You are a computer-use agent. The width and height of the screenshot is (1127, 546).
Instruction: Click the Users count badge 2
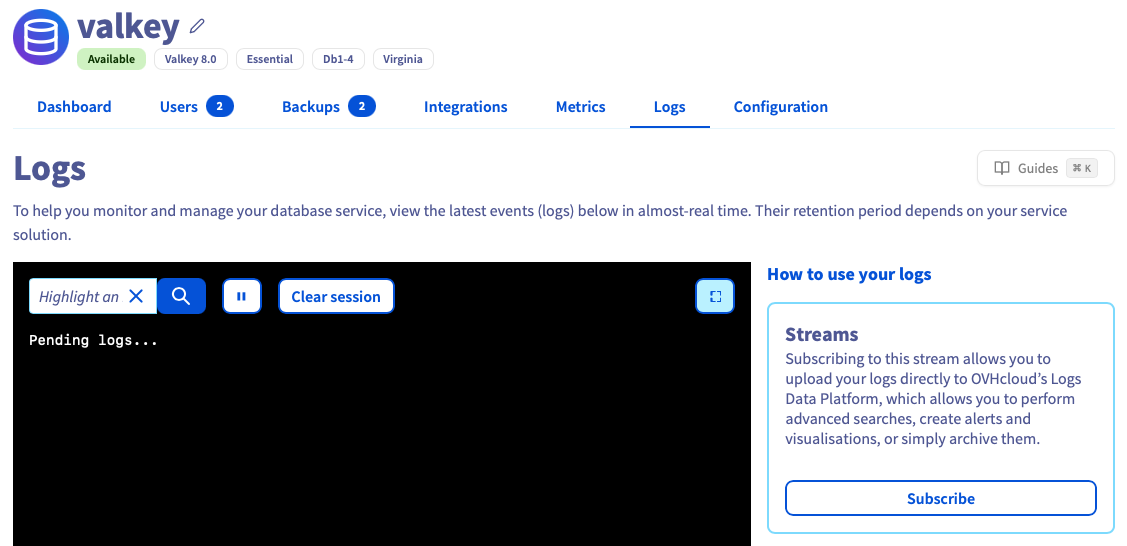pos(220,106)
